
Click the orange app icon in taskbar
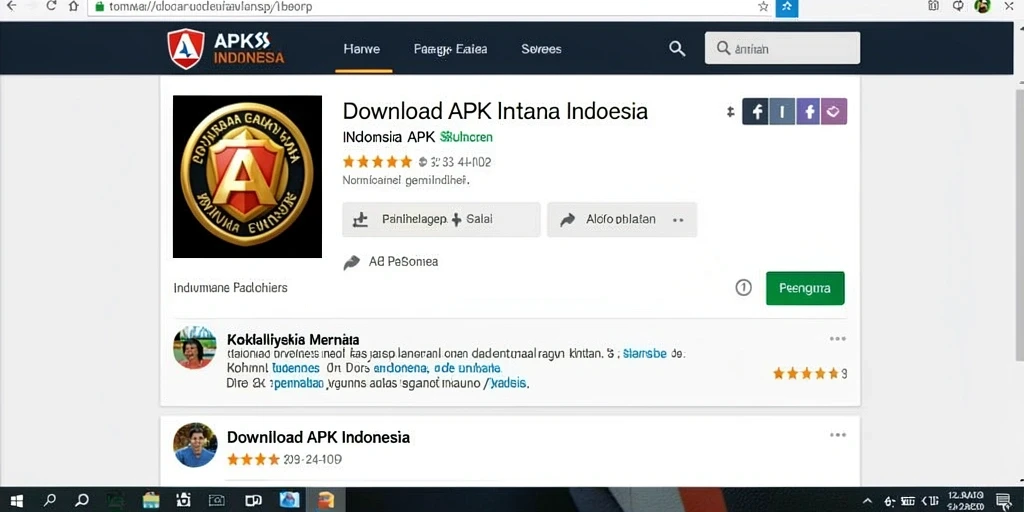[x=325, y=500]
